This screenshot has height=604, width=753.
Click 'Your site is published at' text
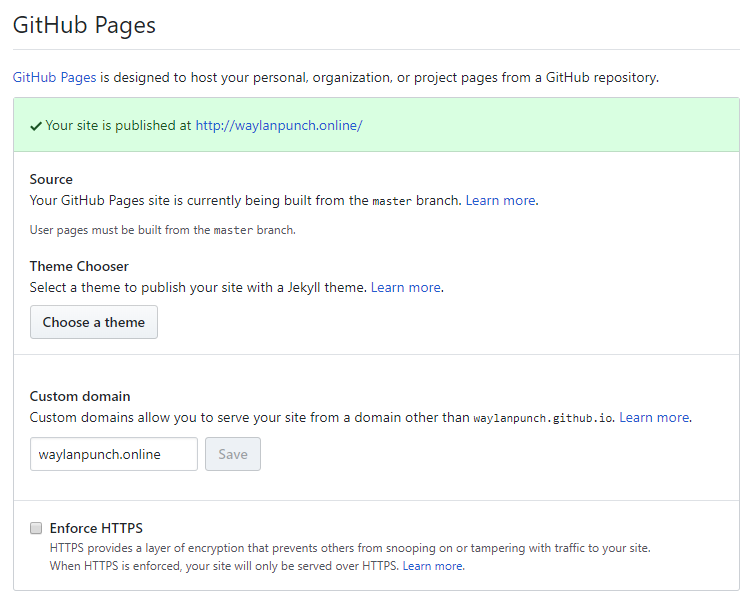point(118,125)
